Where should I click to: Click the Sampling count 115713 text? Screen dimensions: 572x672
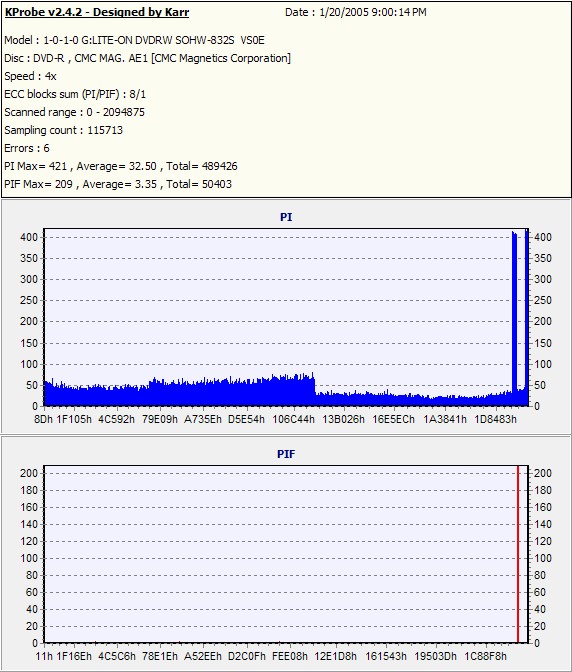[x=63, y=130]
